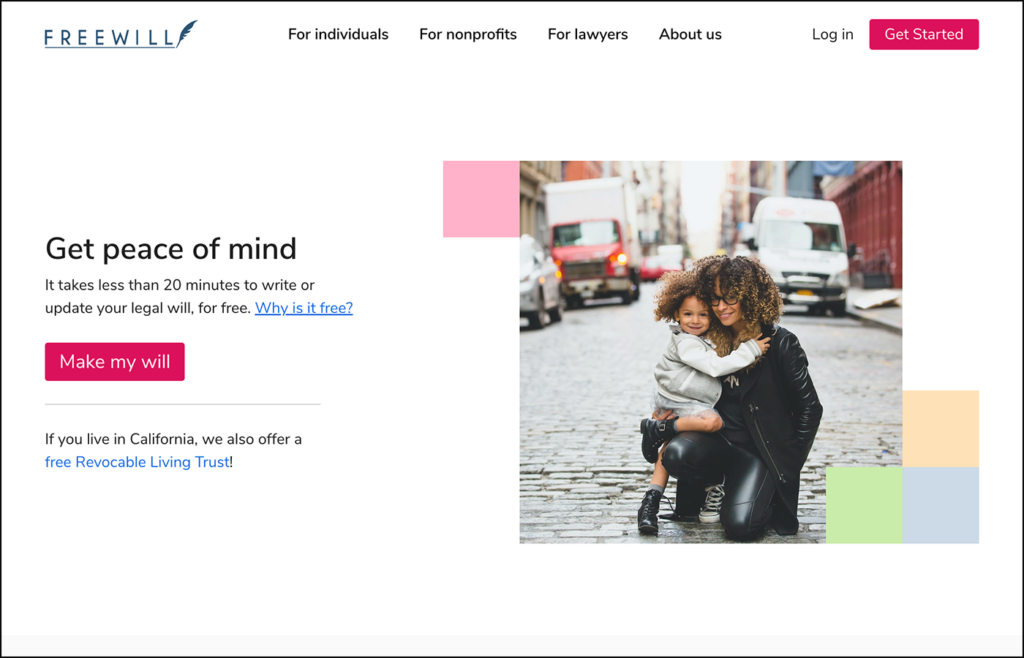Go to the About us page
Viewport: 1024px width, 658px height.
pos(690,34)
